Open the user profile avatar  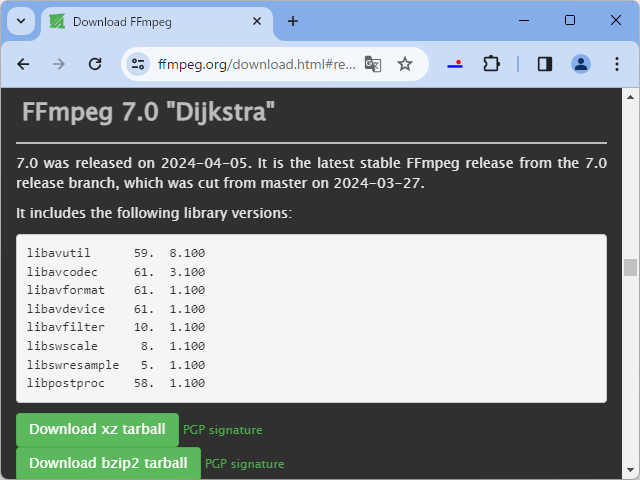(x=581, y=64)
